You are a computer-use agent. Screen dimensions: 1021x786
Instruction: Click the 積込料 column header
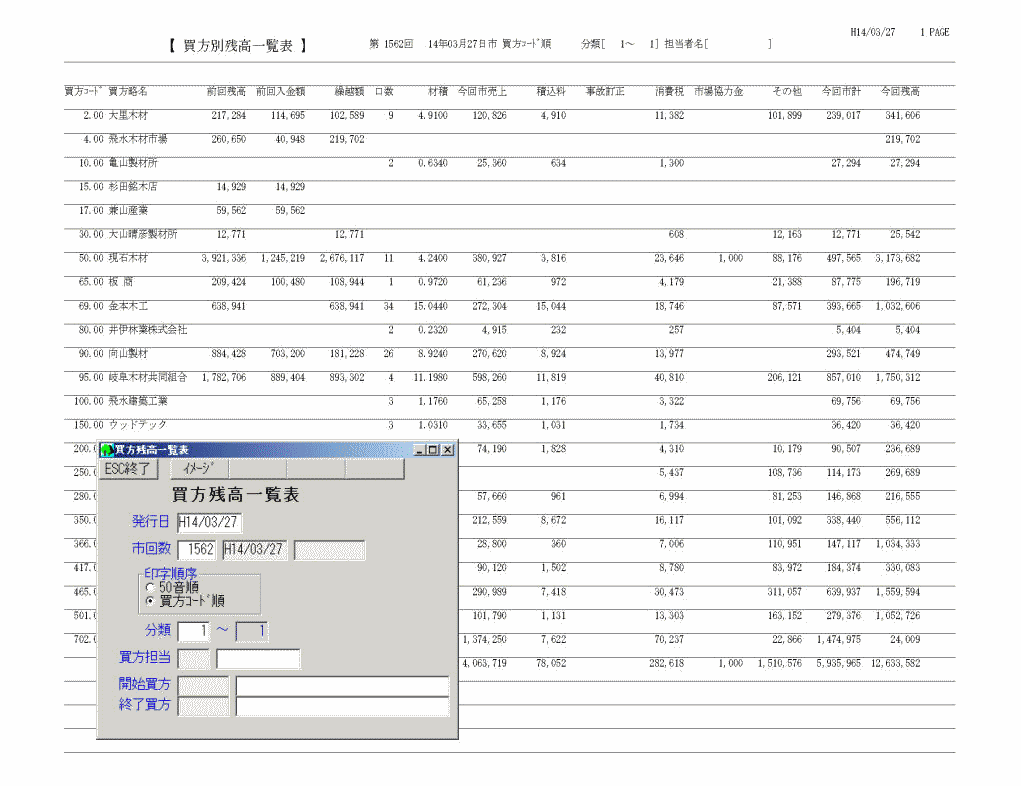[x=551, y=92]
